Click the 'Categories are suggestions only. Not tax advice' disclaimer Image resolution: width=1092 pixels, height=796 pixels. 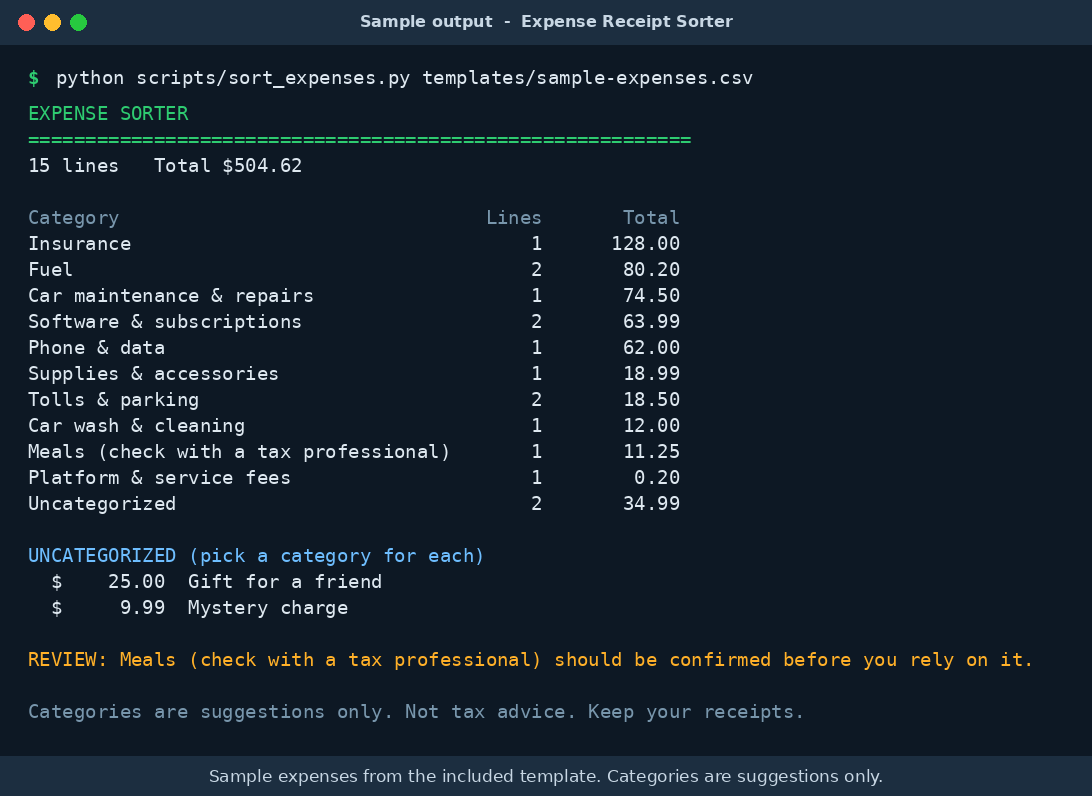(x=416, y=712)
